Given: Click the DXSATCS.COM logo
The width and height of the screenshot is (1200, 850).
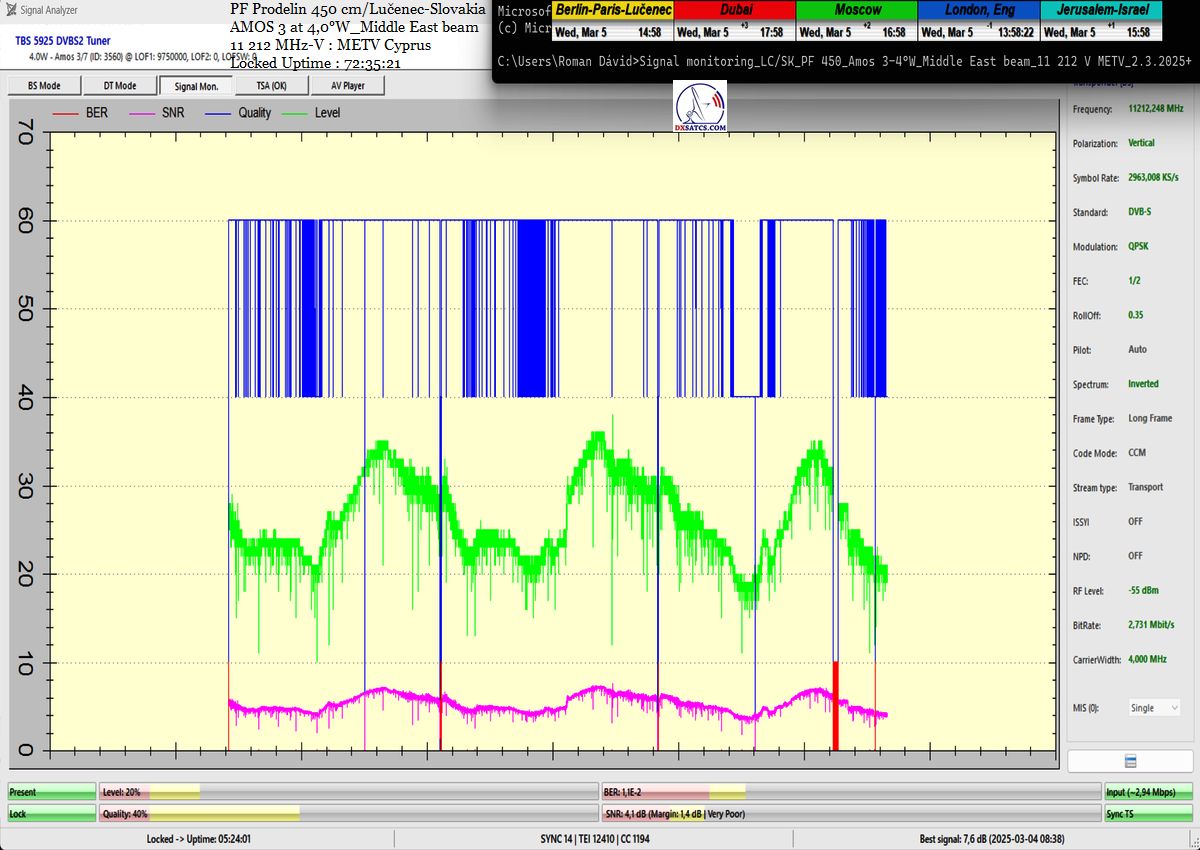Looking at the screenshot, I should pyautogui.click(x=701, y=107).
